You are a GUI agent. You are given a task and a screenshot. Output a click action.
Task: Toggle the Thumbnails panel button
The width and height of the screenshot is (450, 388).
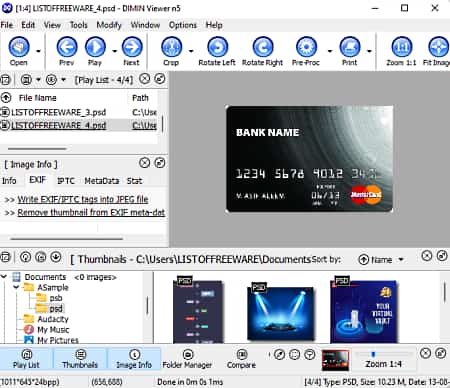80,359
